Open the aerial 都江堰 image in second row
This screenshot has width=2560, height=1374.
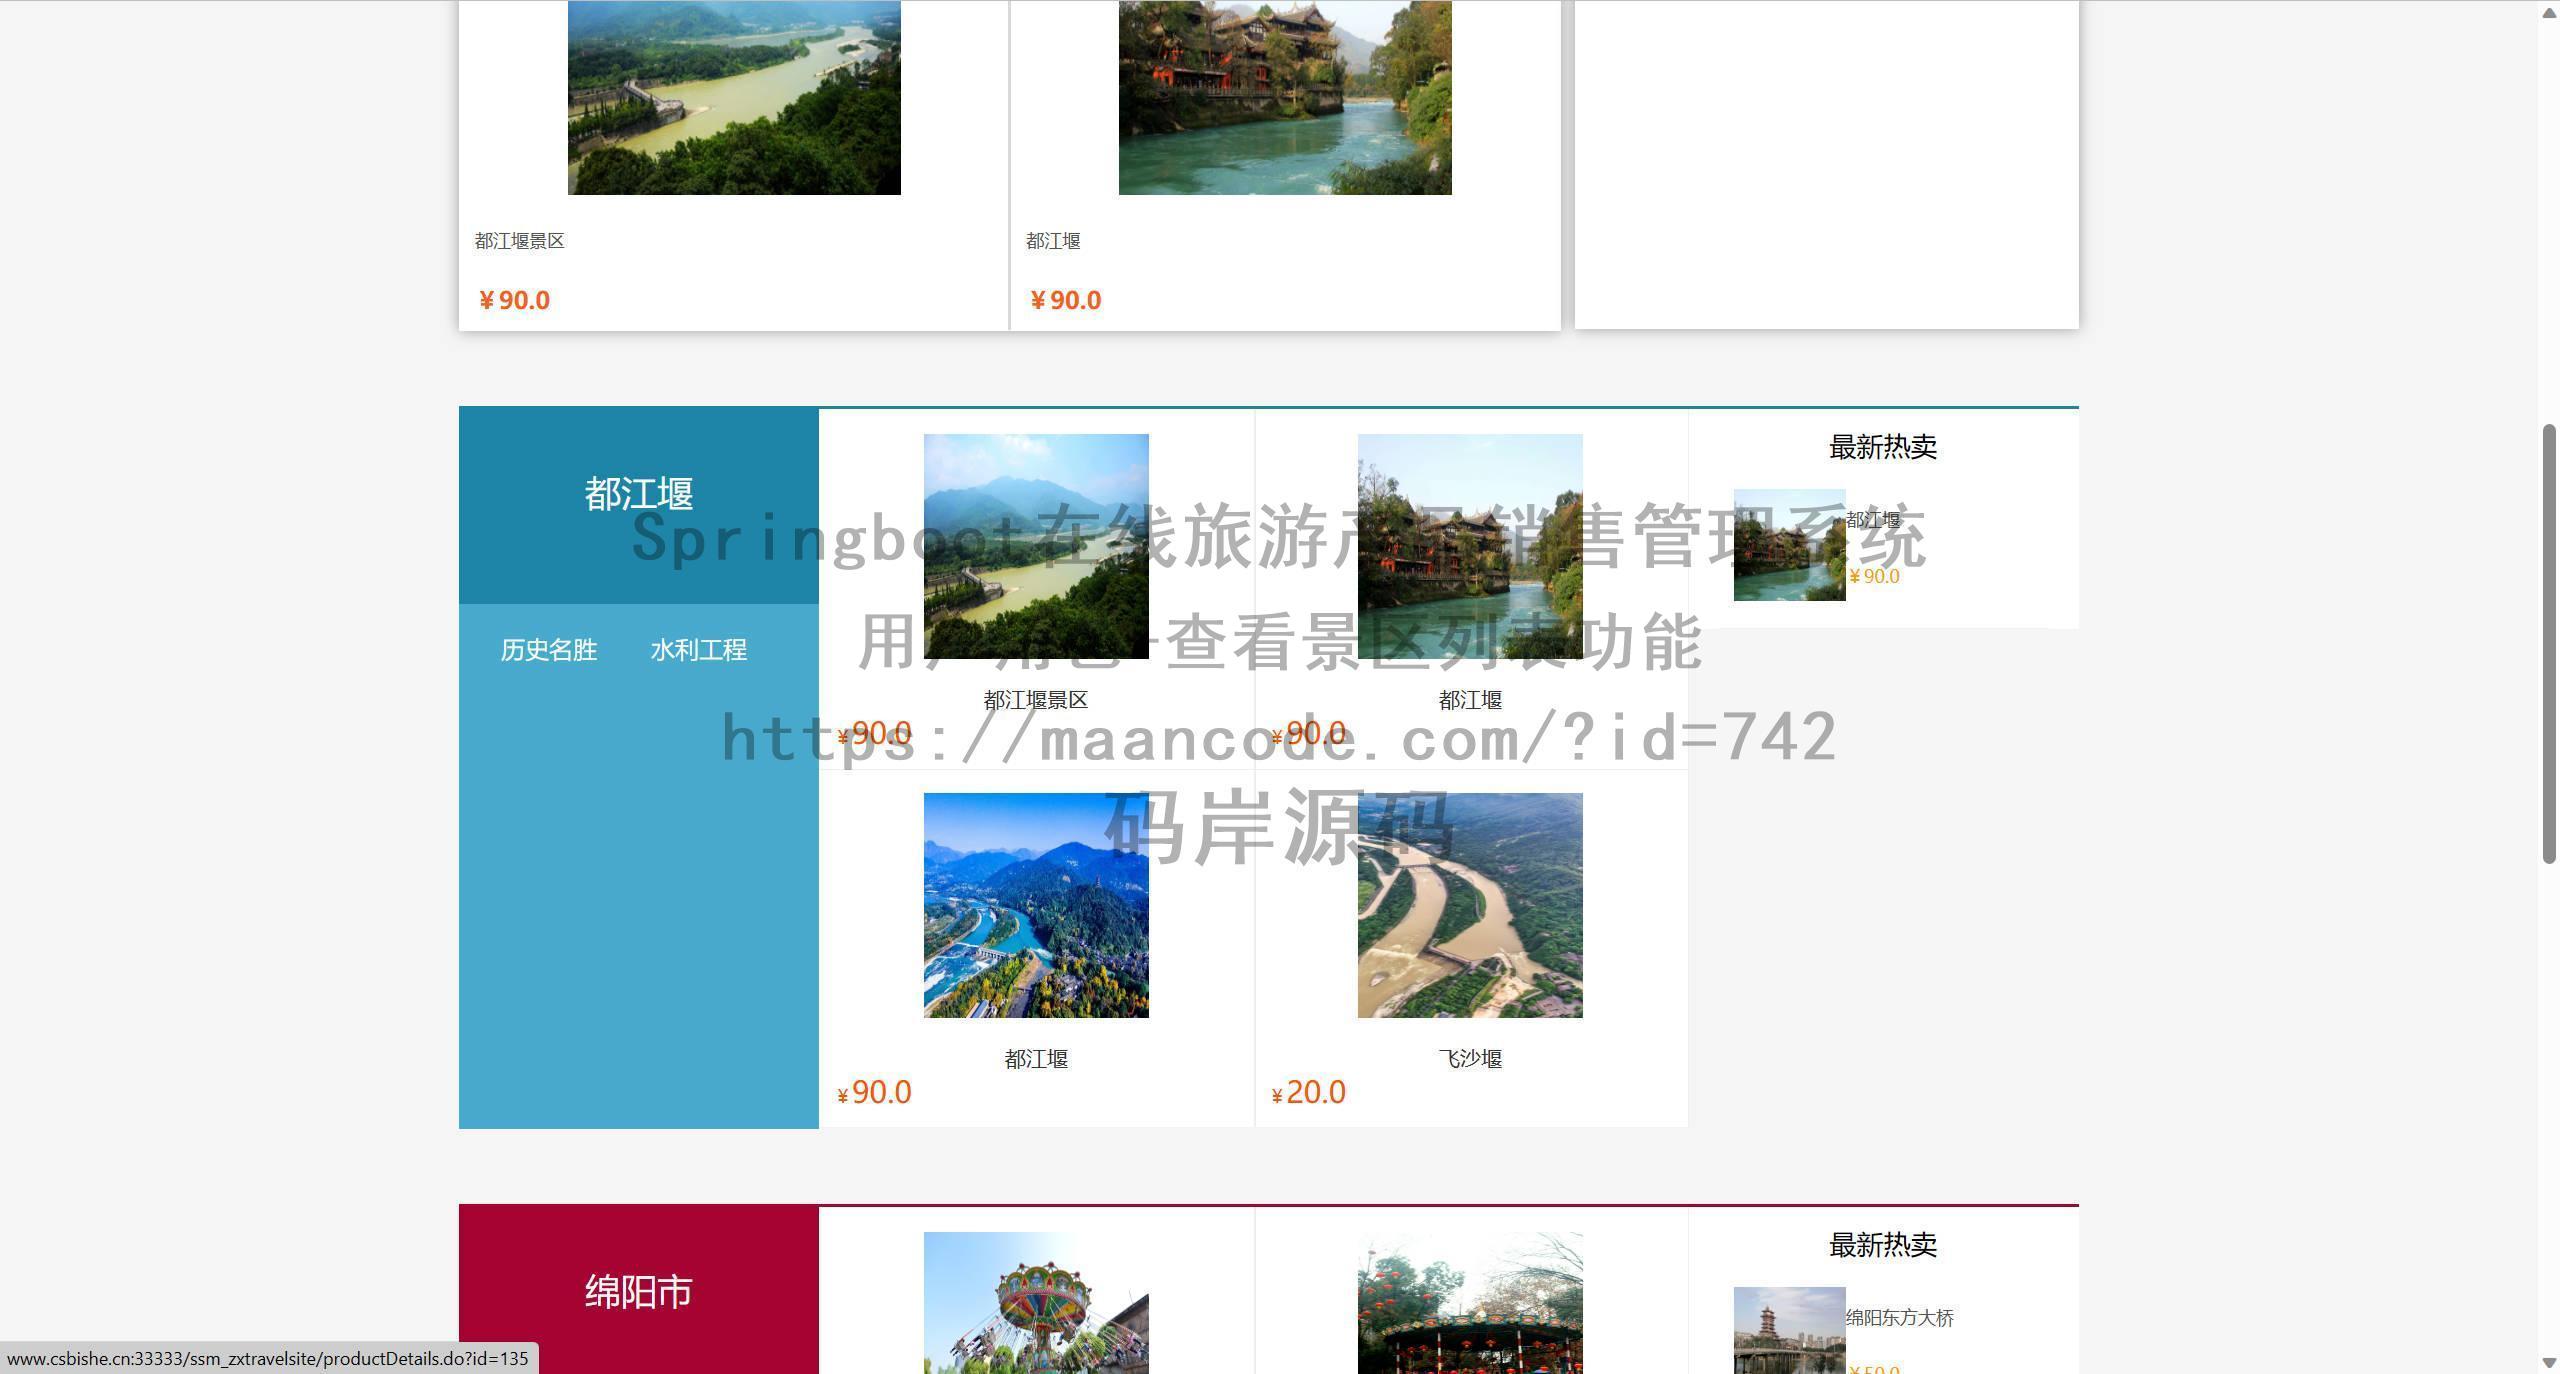click(1036, 905)
